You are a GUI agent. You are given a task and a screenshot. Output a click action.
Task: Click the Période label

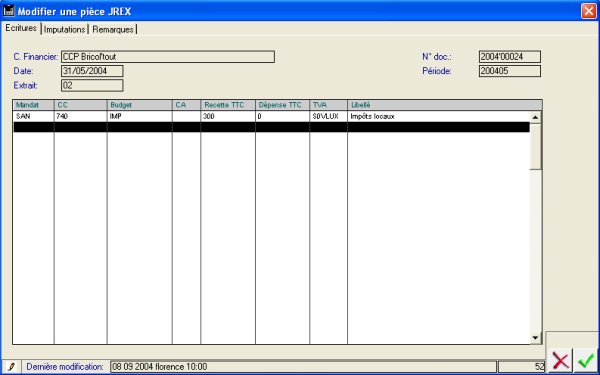click(x=437, y=71)
